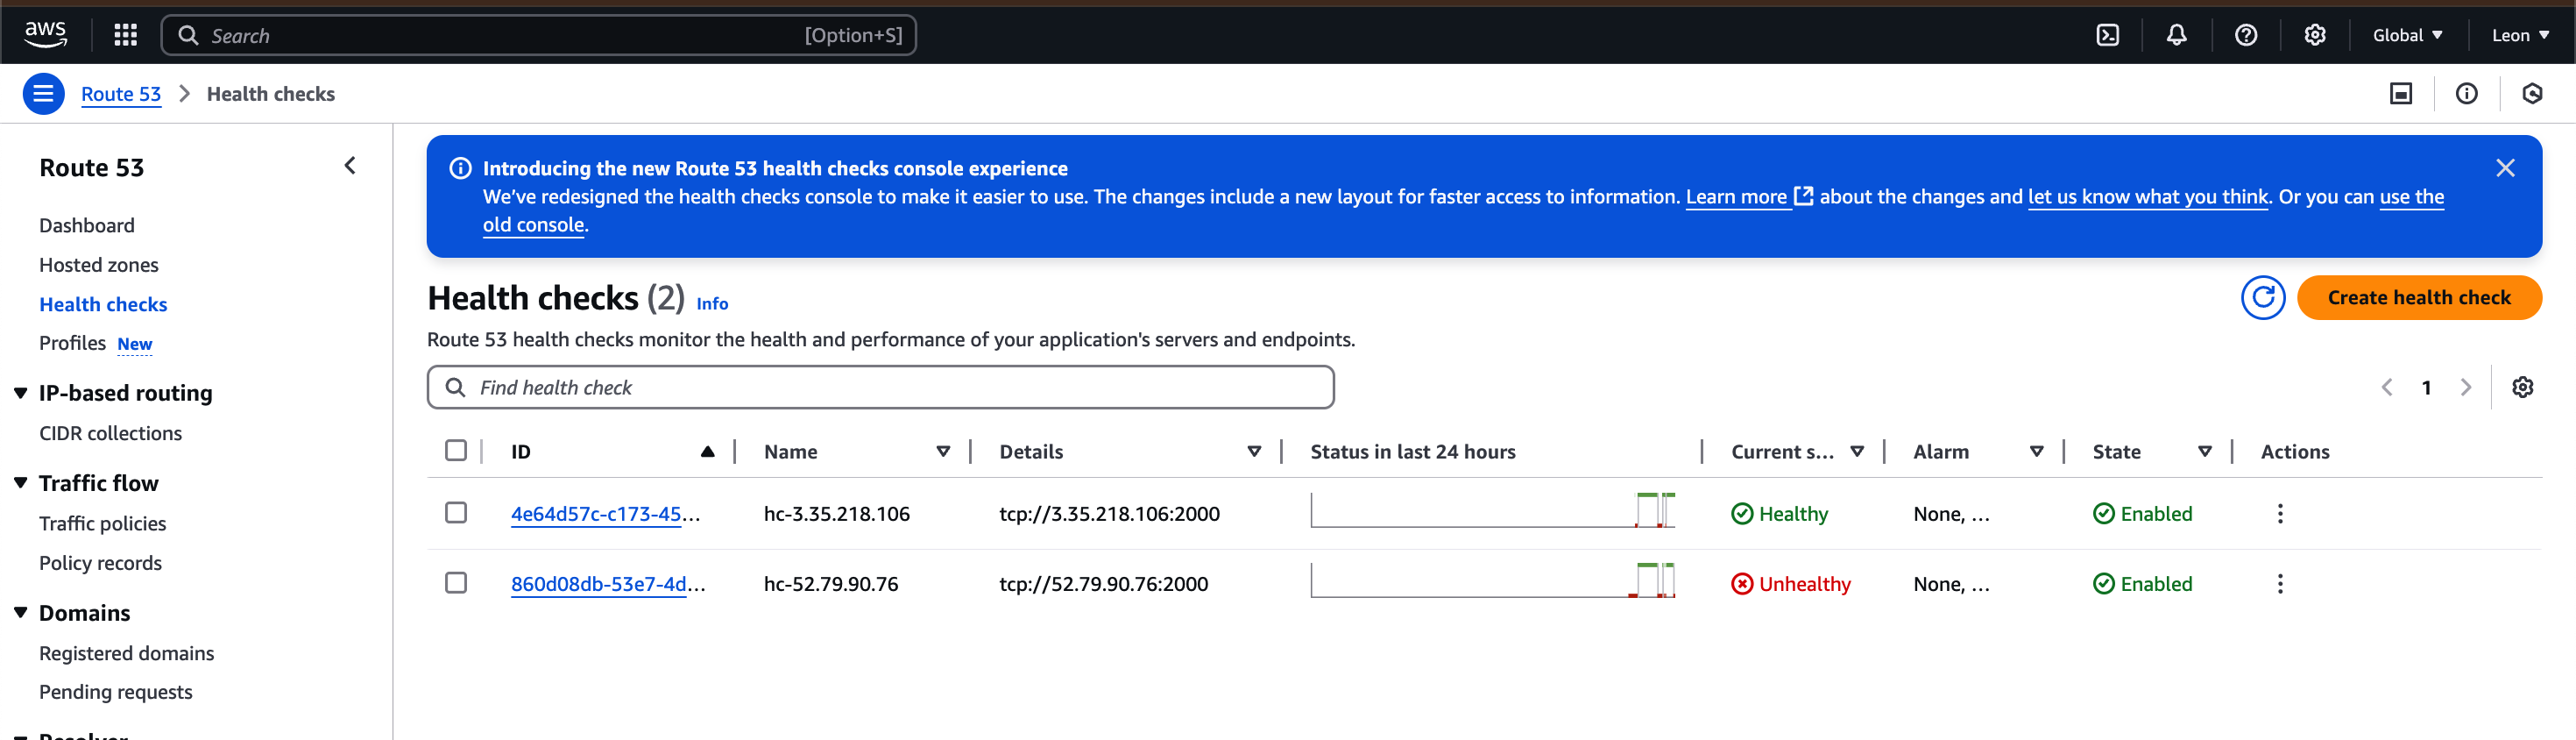Open table preferences gear icon
The height and width of the screenshot is (740, 2576).
[2522, 387]
